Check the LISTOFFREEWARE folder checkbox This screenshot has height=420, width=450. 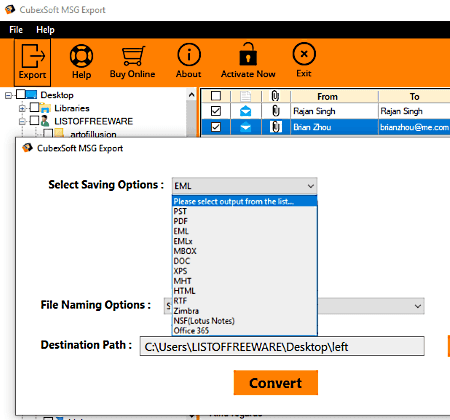(34, 120)
